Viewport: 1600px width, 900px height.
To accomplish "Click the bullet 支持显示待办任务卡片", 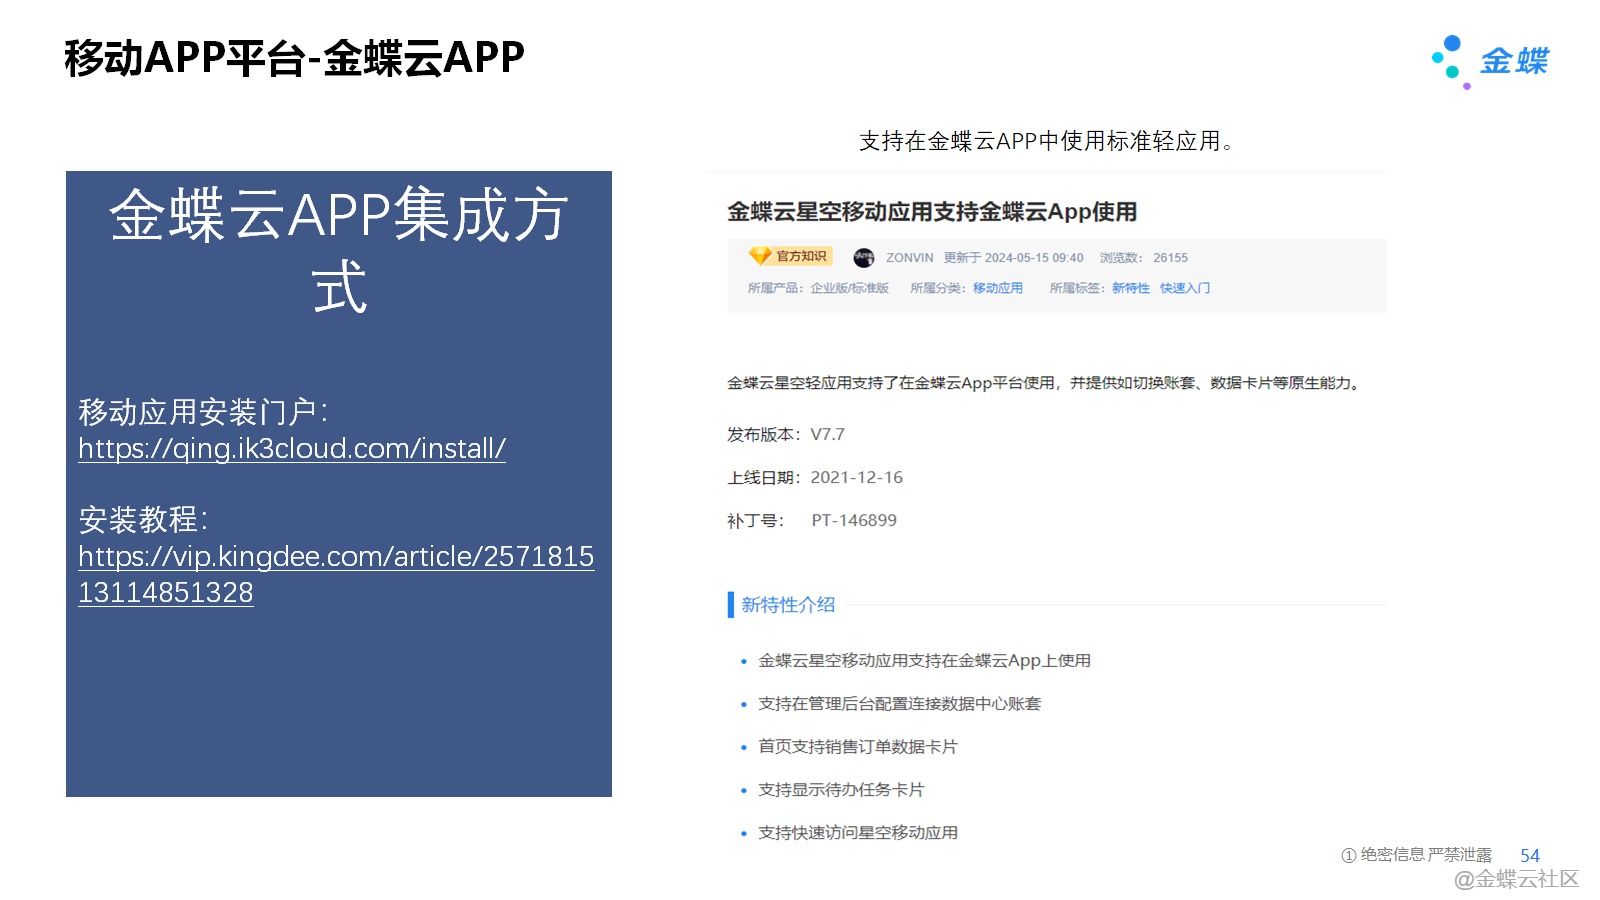I will click(840, 790).
